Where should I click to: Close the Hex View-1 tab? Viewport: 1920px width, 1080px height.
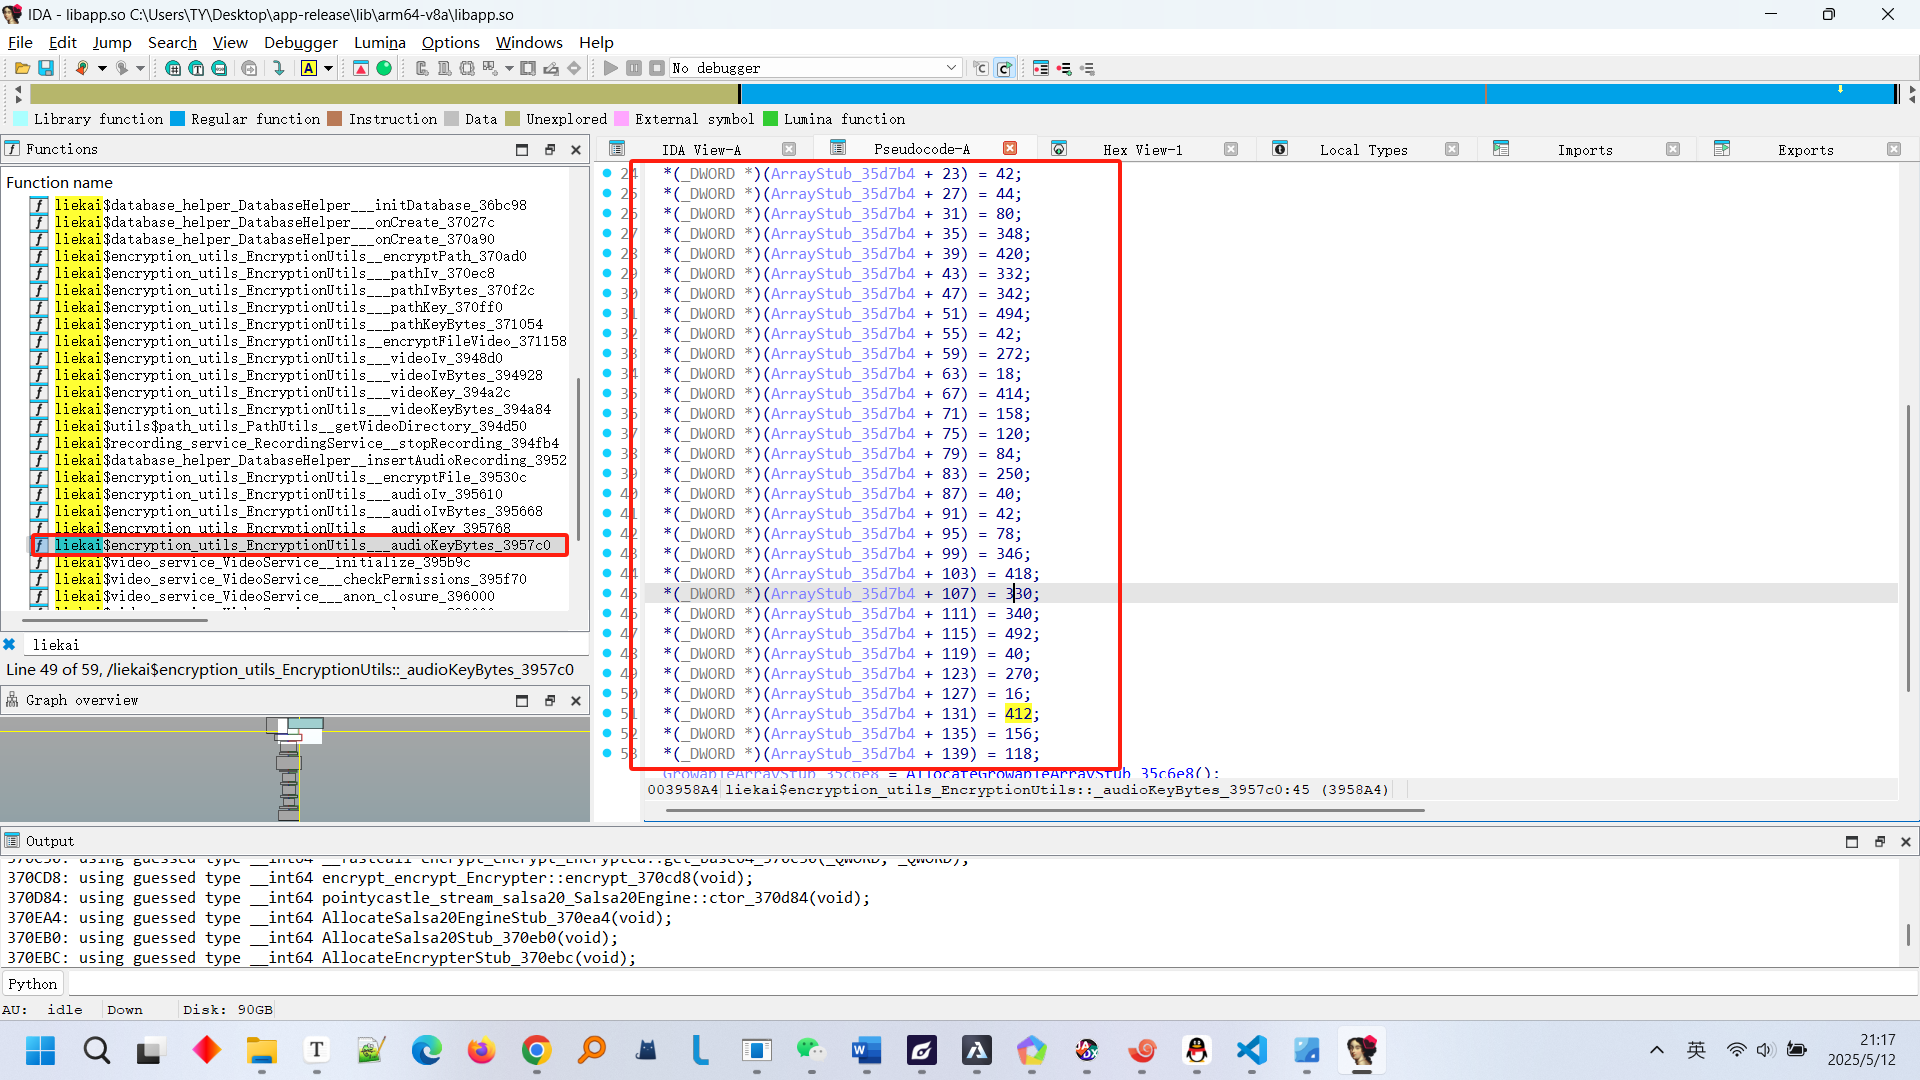(x=1231, y=149)
